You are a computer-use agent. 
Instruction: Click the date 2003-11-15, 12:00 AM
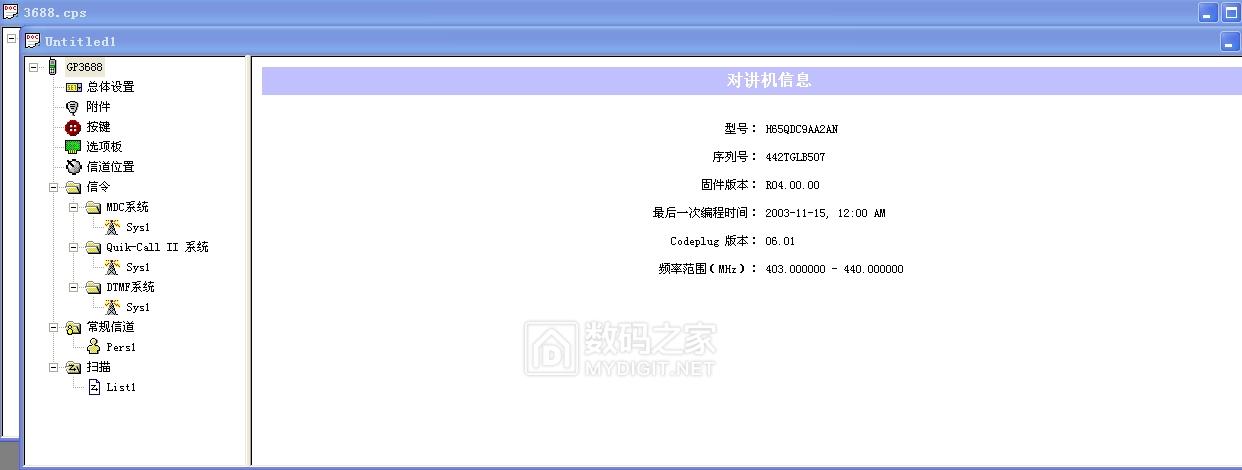tap(825, 213)
